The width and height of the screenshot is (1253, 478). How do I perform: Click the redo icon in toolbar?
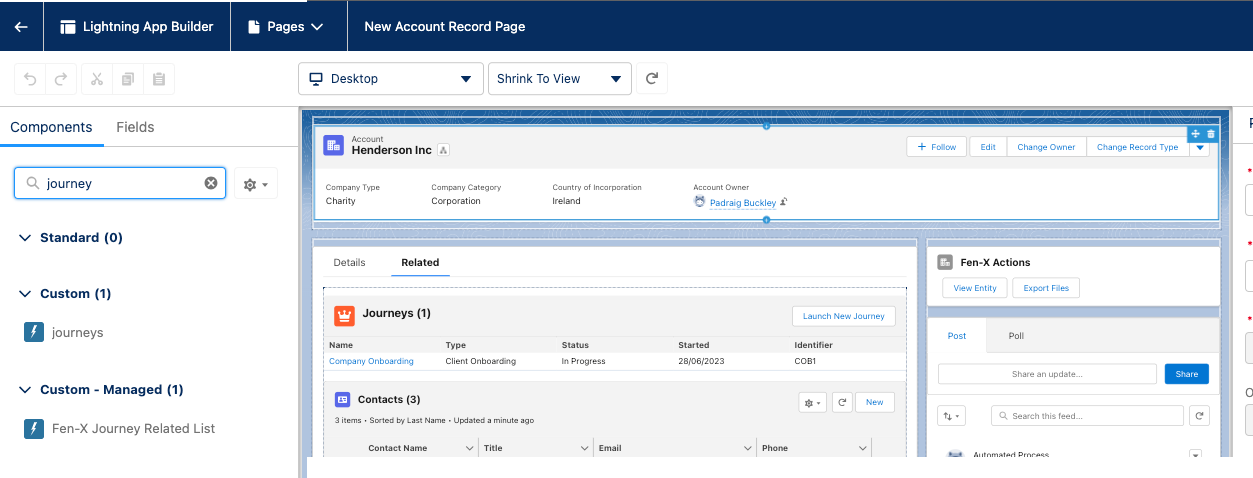(60, 79)
